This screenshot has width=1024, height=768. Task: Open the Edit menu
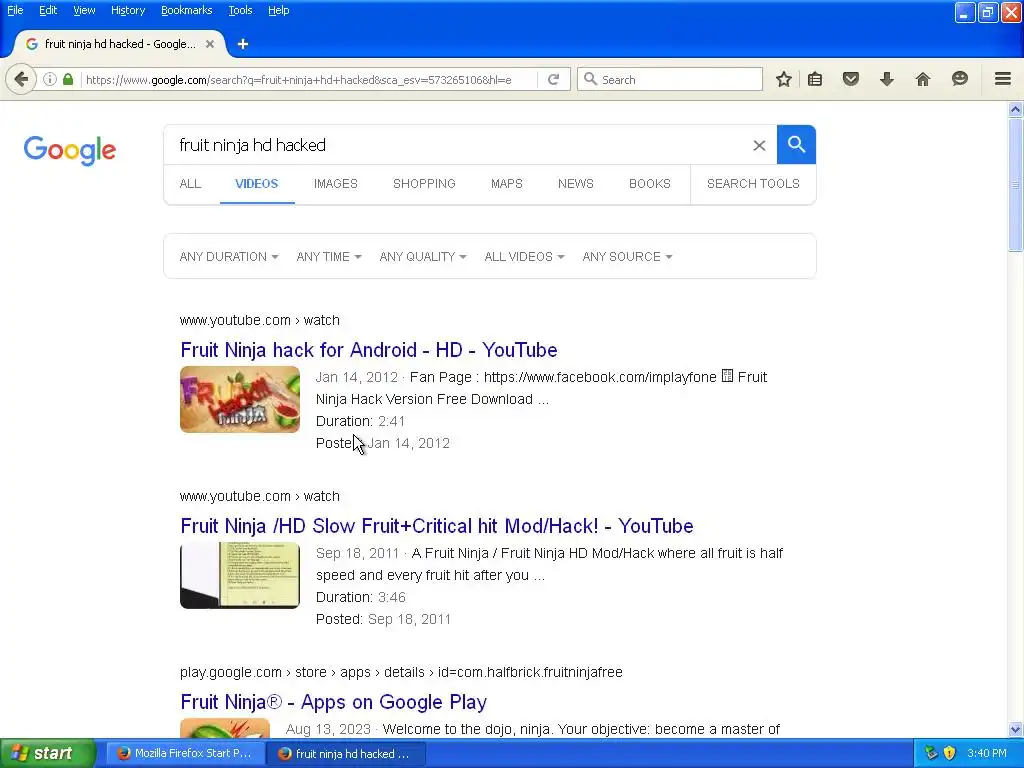[x=48, y=10]
